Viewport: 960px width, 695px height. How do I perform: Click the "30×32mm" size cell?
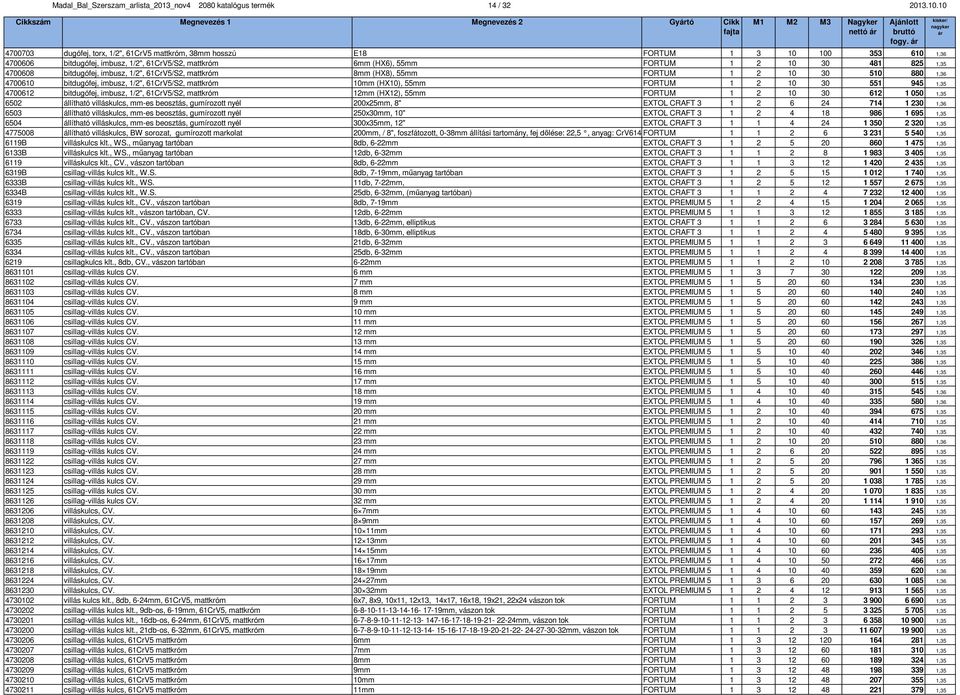[370, 590]
